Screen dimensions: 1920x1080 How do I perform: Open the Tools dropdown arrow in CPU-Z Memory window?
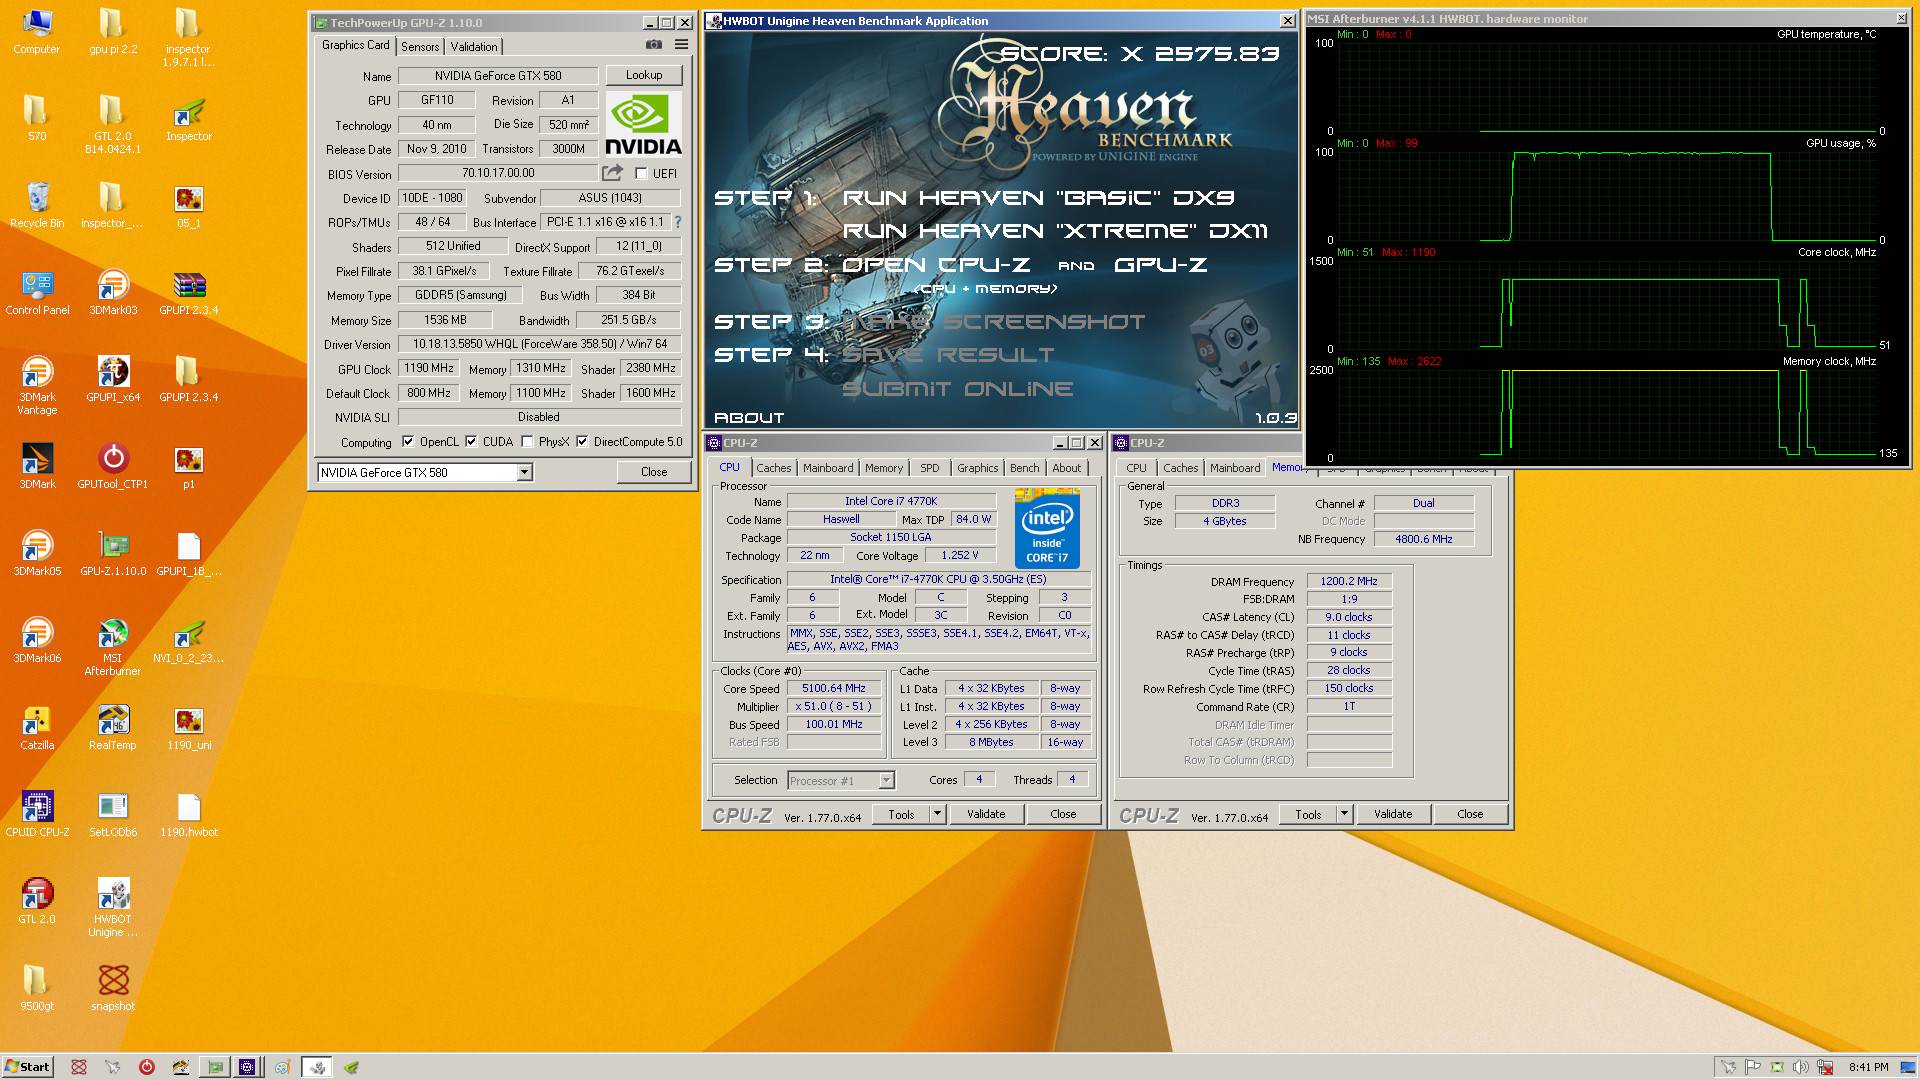pyautogui.click(x=1344, y=814)
